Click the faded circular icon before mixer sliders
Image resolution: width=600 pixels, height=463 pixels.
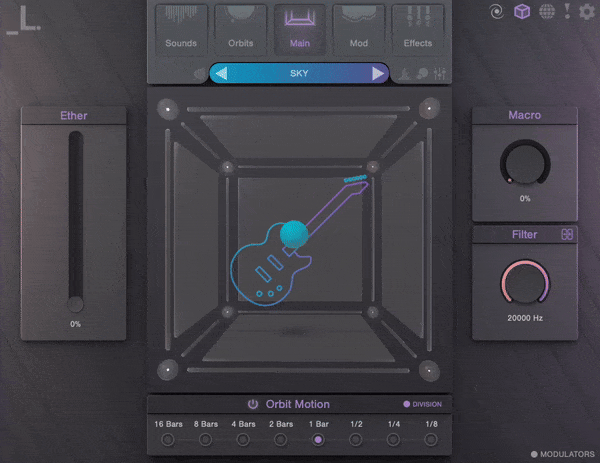coord(422,73)
